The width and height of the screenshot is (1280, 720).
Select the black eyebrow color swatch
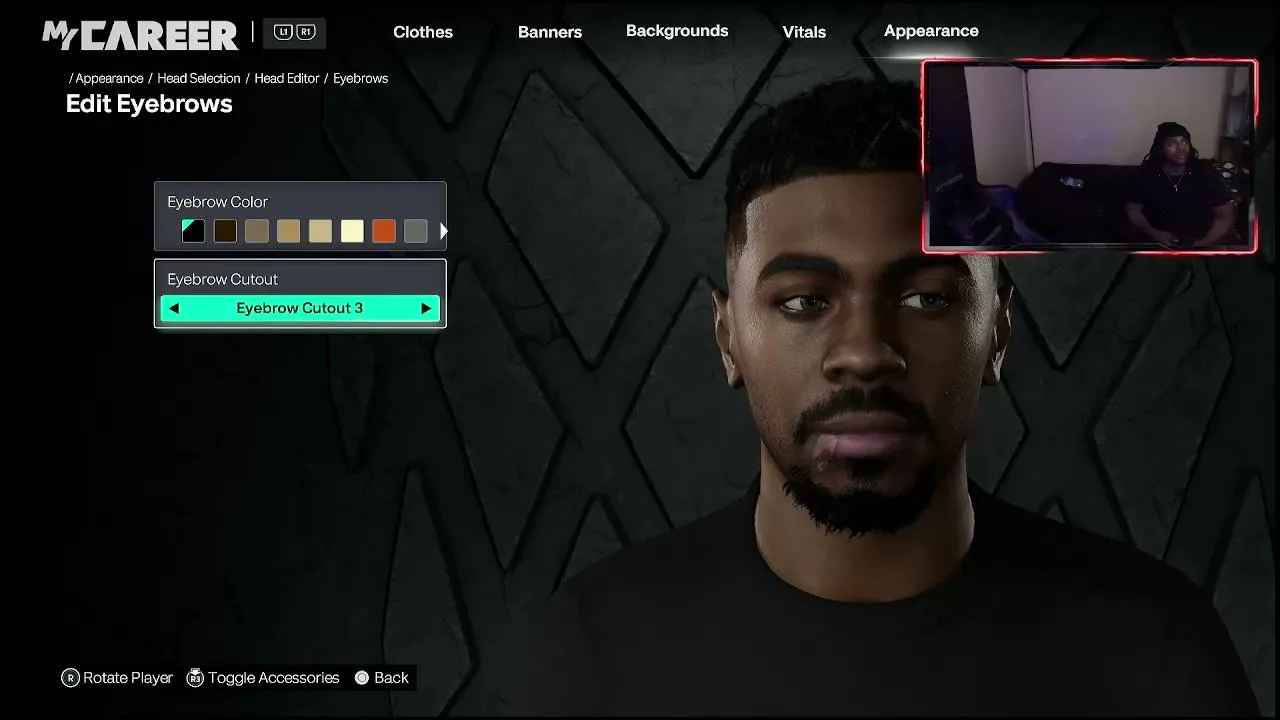pyautogui.click(x=193, y=231)
